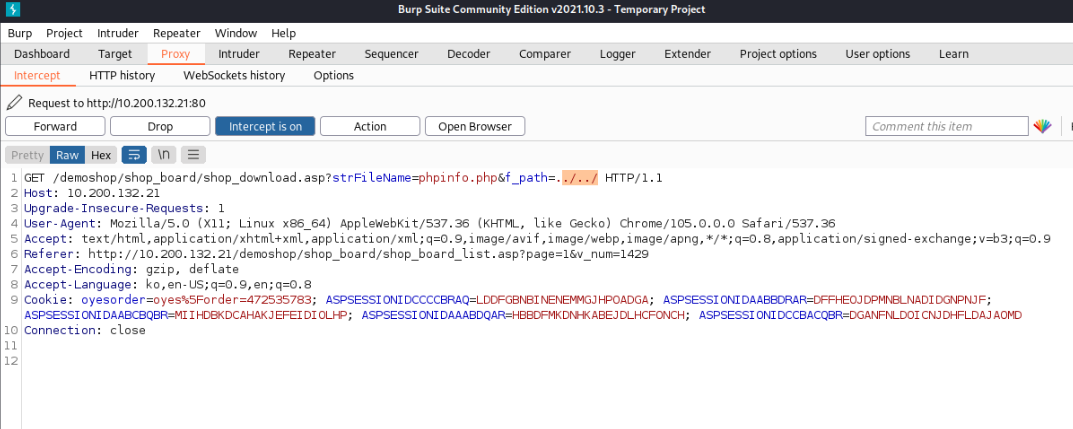The height and width of the screenshot is (429, 1073).
Task: Drop the intercepted request
Action: point(160,127)
